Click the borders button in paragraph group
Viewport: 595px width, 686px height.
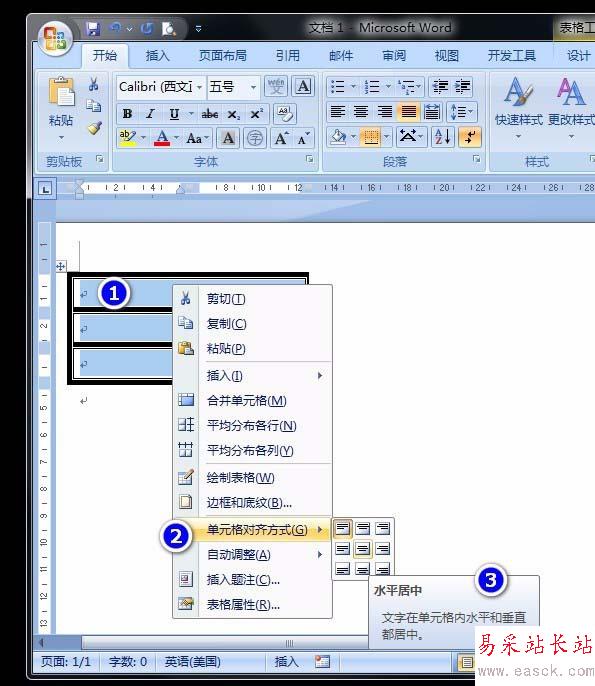click(371, 137)
